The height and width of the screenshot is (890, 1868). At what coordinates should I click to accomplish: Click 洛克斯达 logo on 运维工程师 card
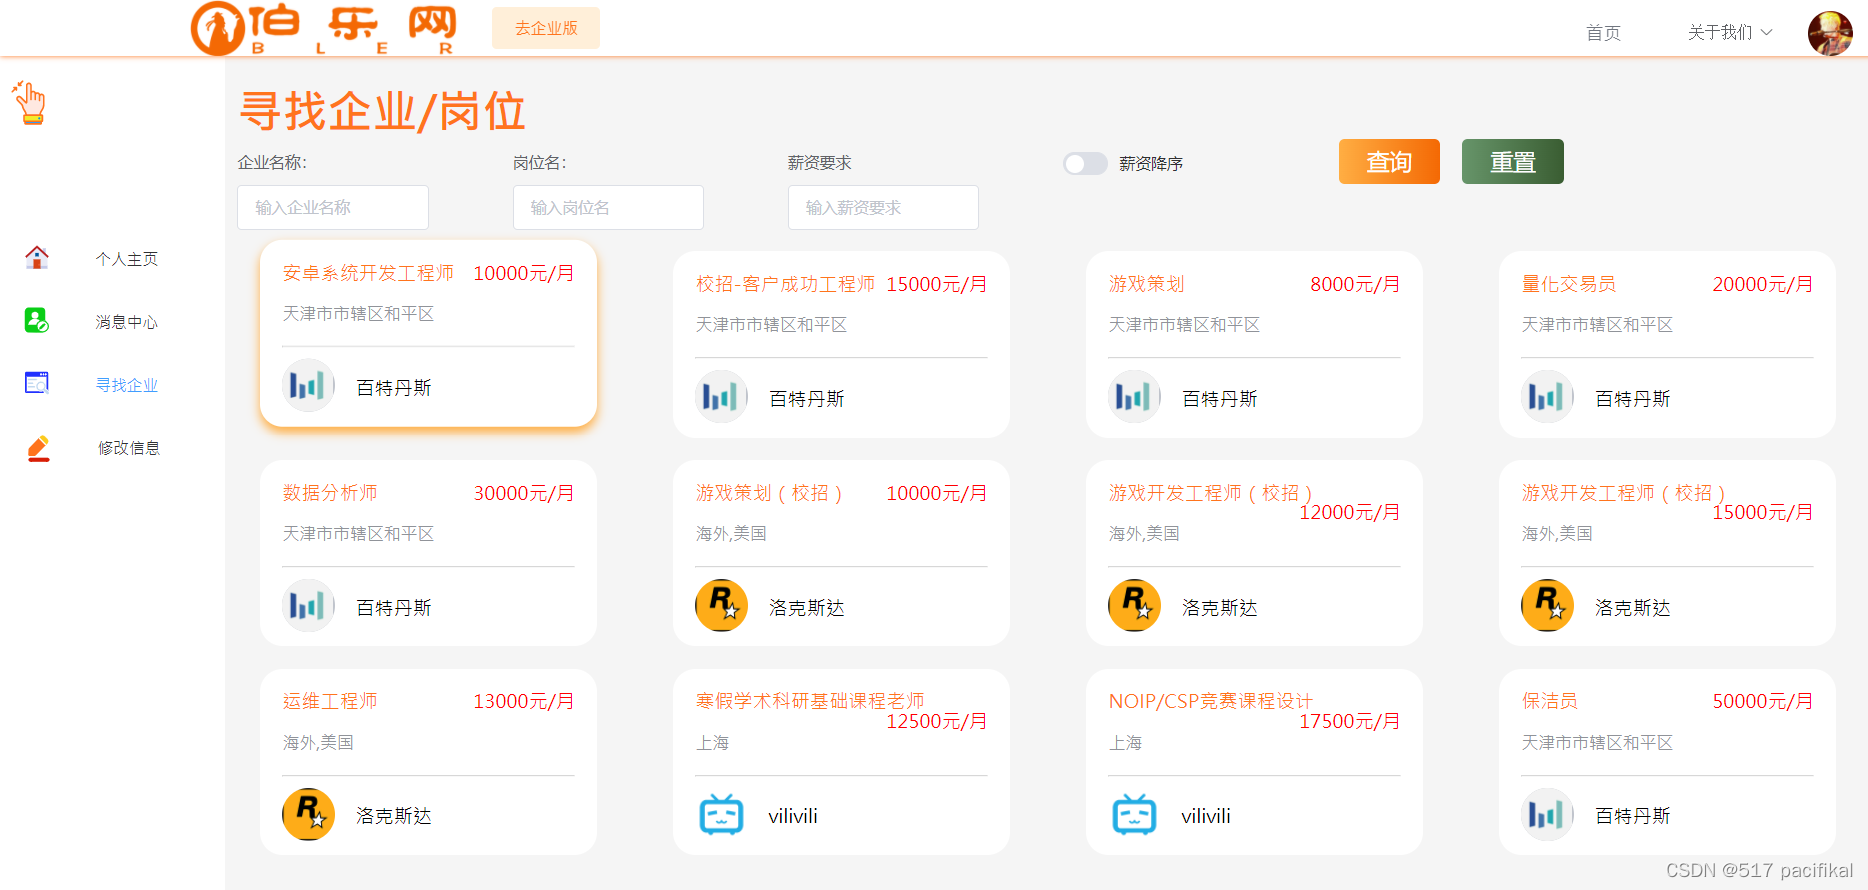(308, 815)
